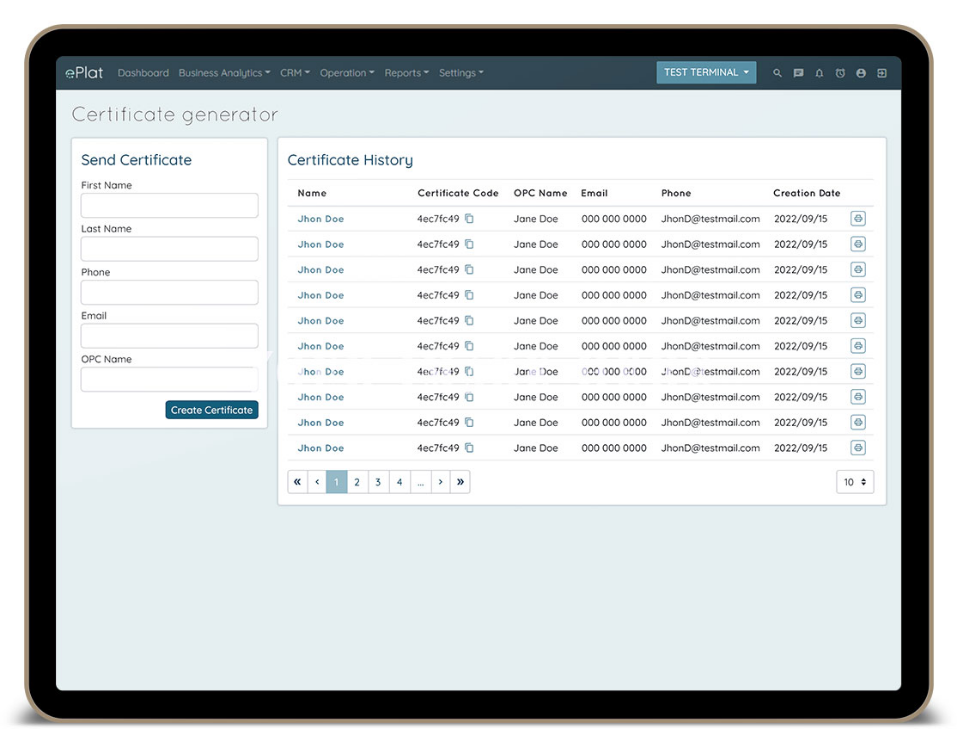Open the search icon in the top bar
Image resolution: width=957 pixels, height=729 pixels.
777,73
